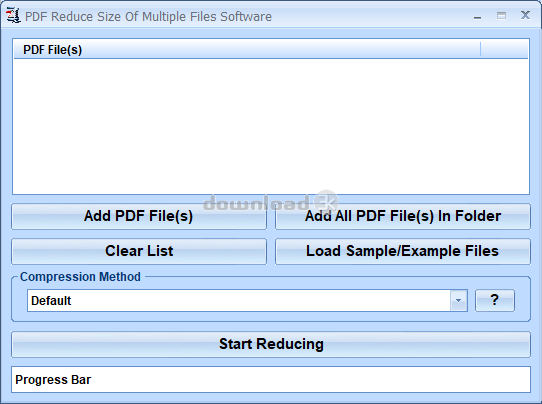Click the application icon in the title bar

(13, 16)
